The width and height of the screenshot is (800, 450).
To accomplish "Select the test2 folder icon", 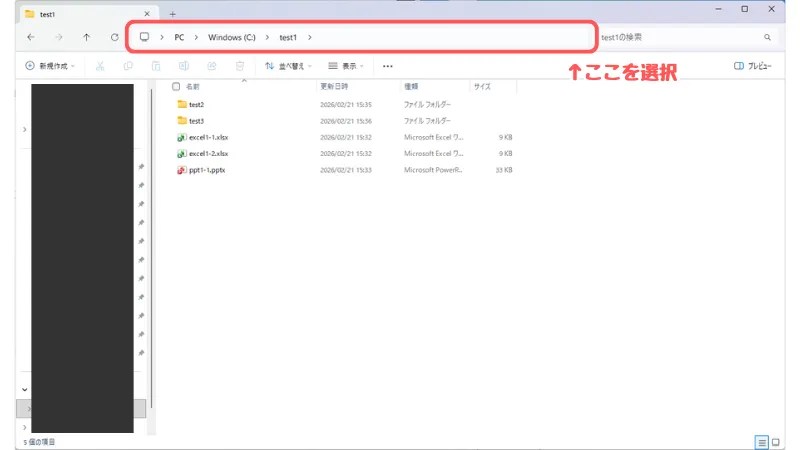I will [182, 104].
